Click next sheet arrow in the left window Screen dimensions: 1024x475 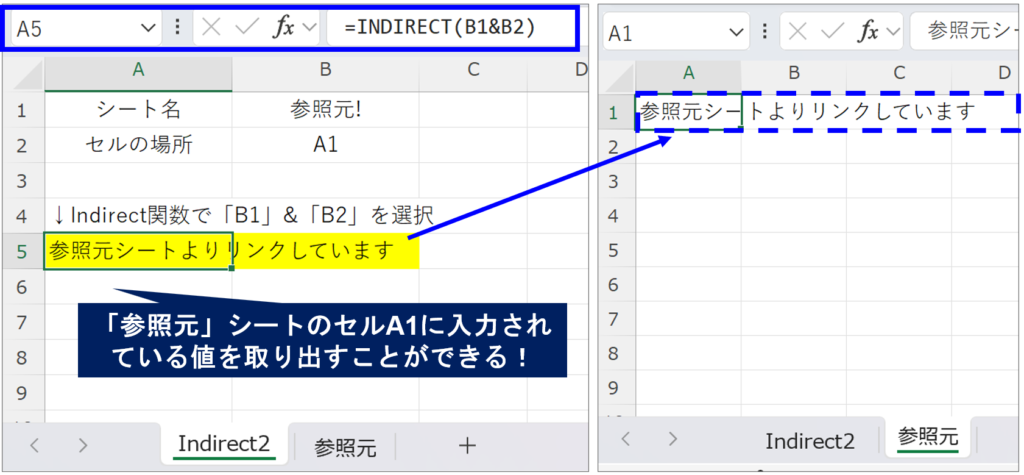point(83,445)
